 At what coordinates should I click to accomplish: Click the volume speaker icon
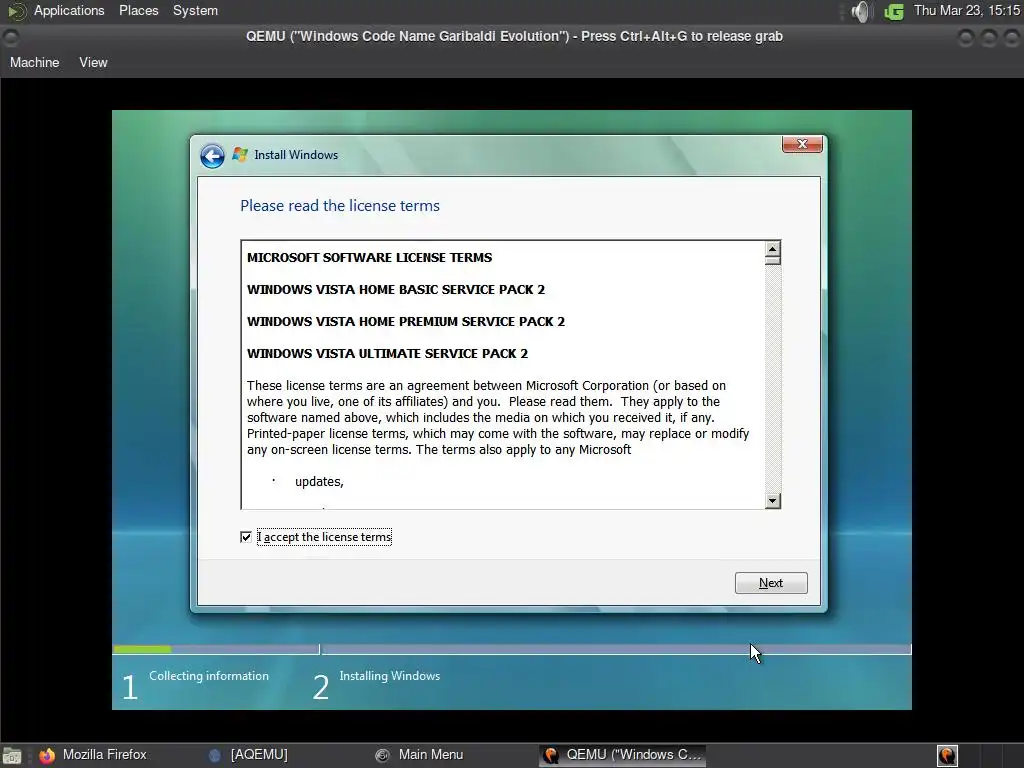tap(861, 11)
